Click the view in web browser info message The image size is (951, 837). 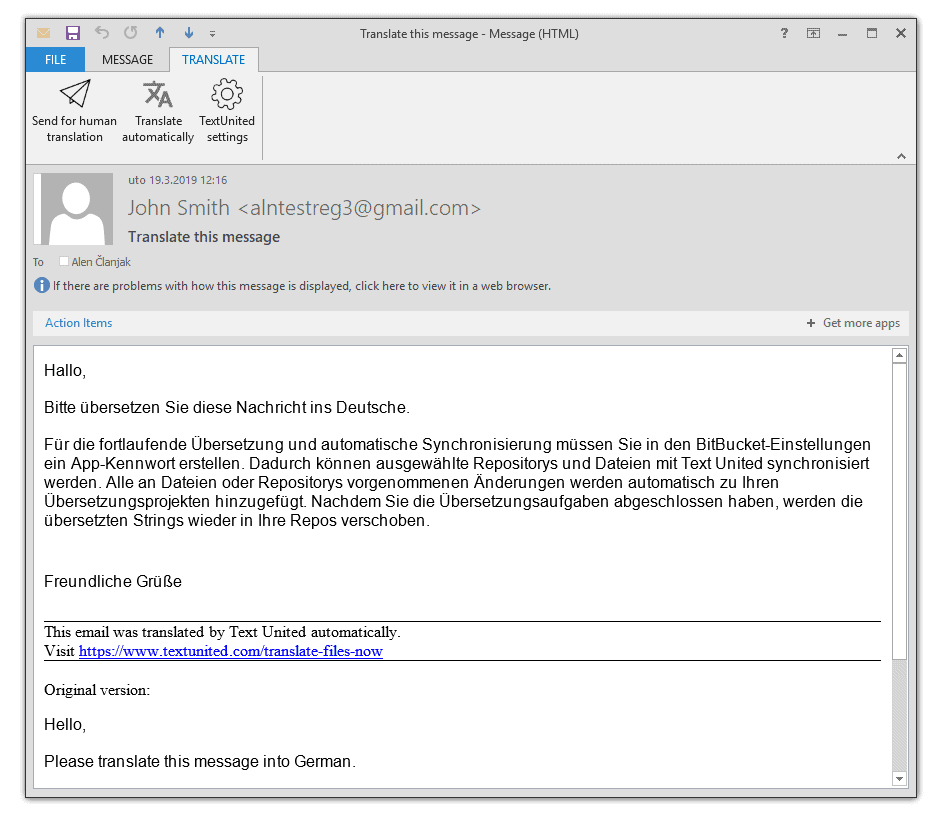[x=301, y=286]
